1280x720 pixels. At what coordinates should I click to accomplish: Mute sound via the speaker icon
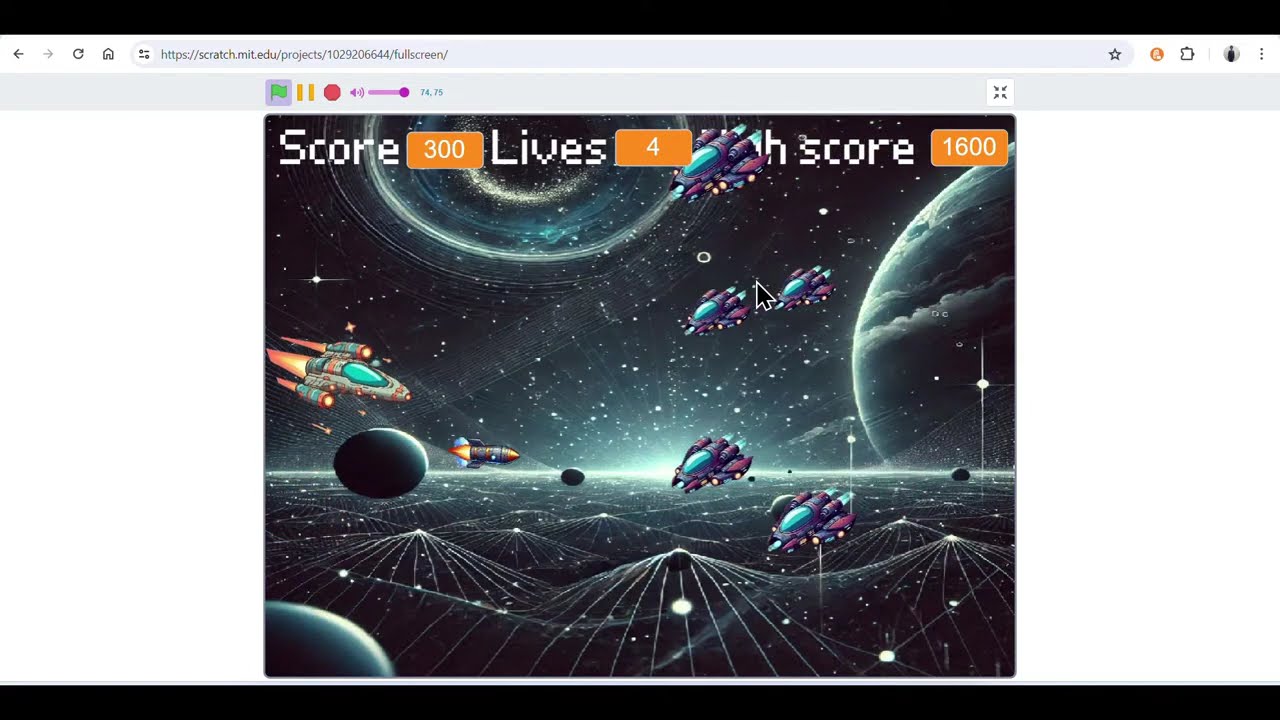point(357,92)
